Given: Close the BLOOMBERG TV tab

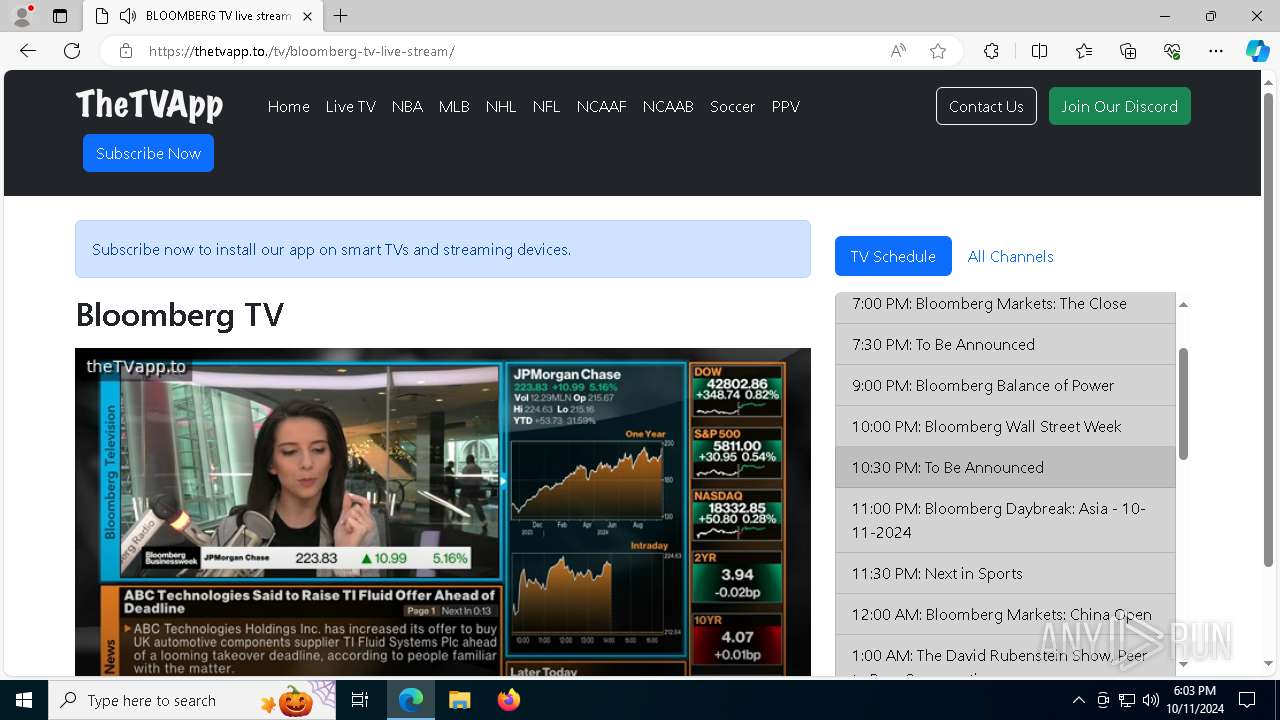Looking at the screenshot, I should point(308,16).
